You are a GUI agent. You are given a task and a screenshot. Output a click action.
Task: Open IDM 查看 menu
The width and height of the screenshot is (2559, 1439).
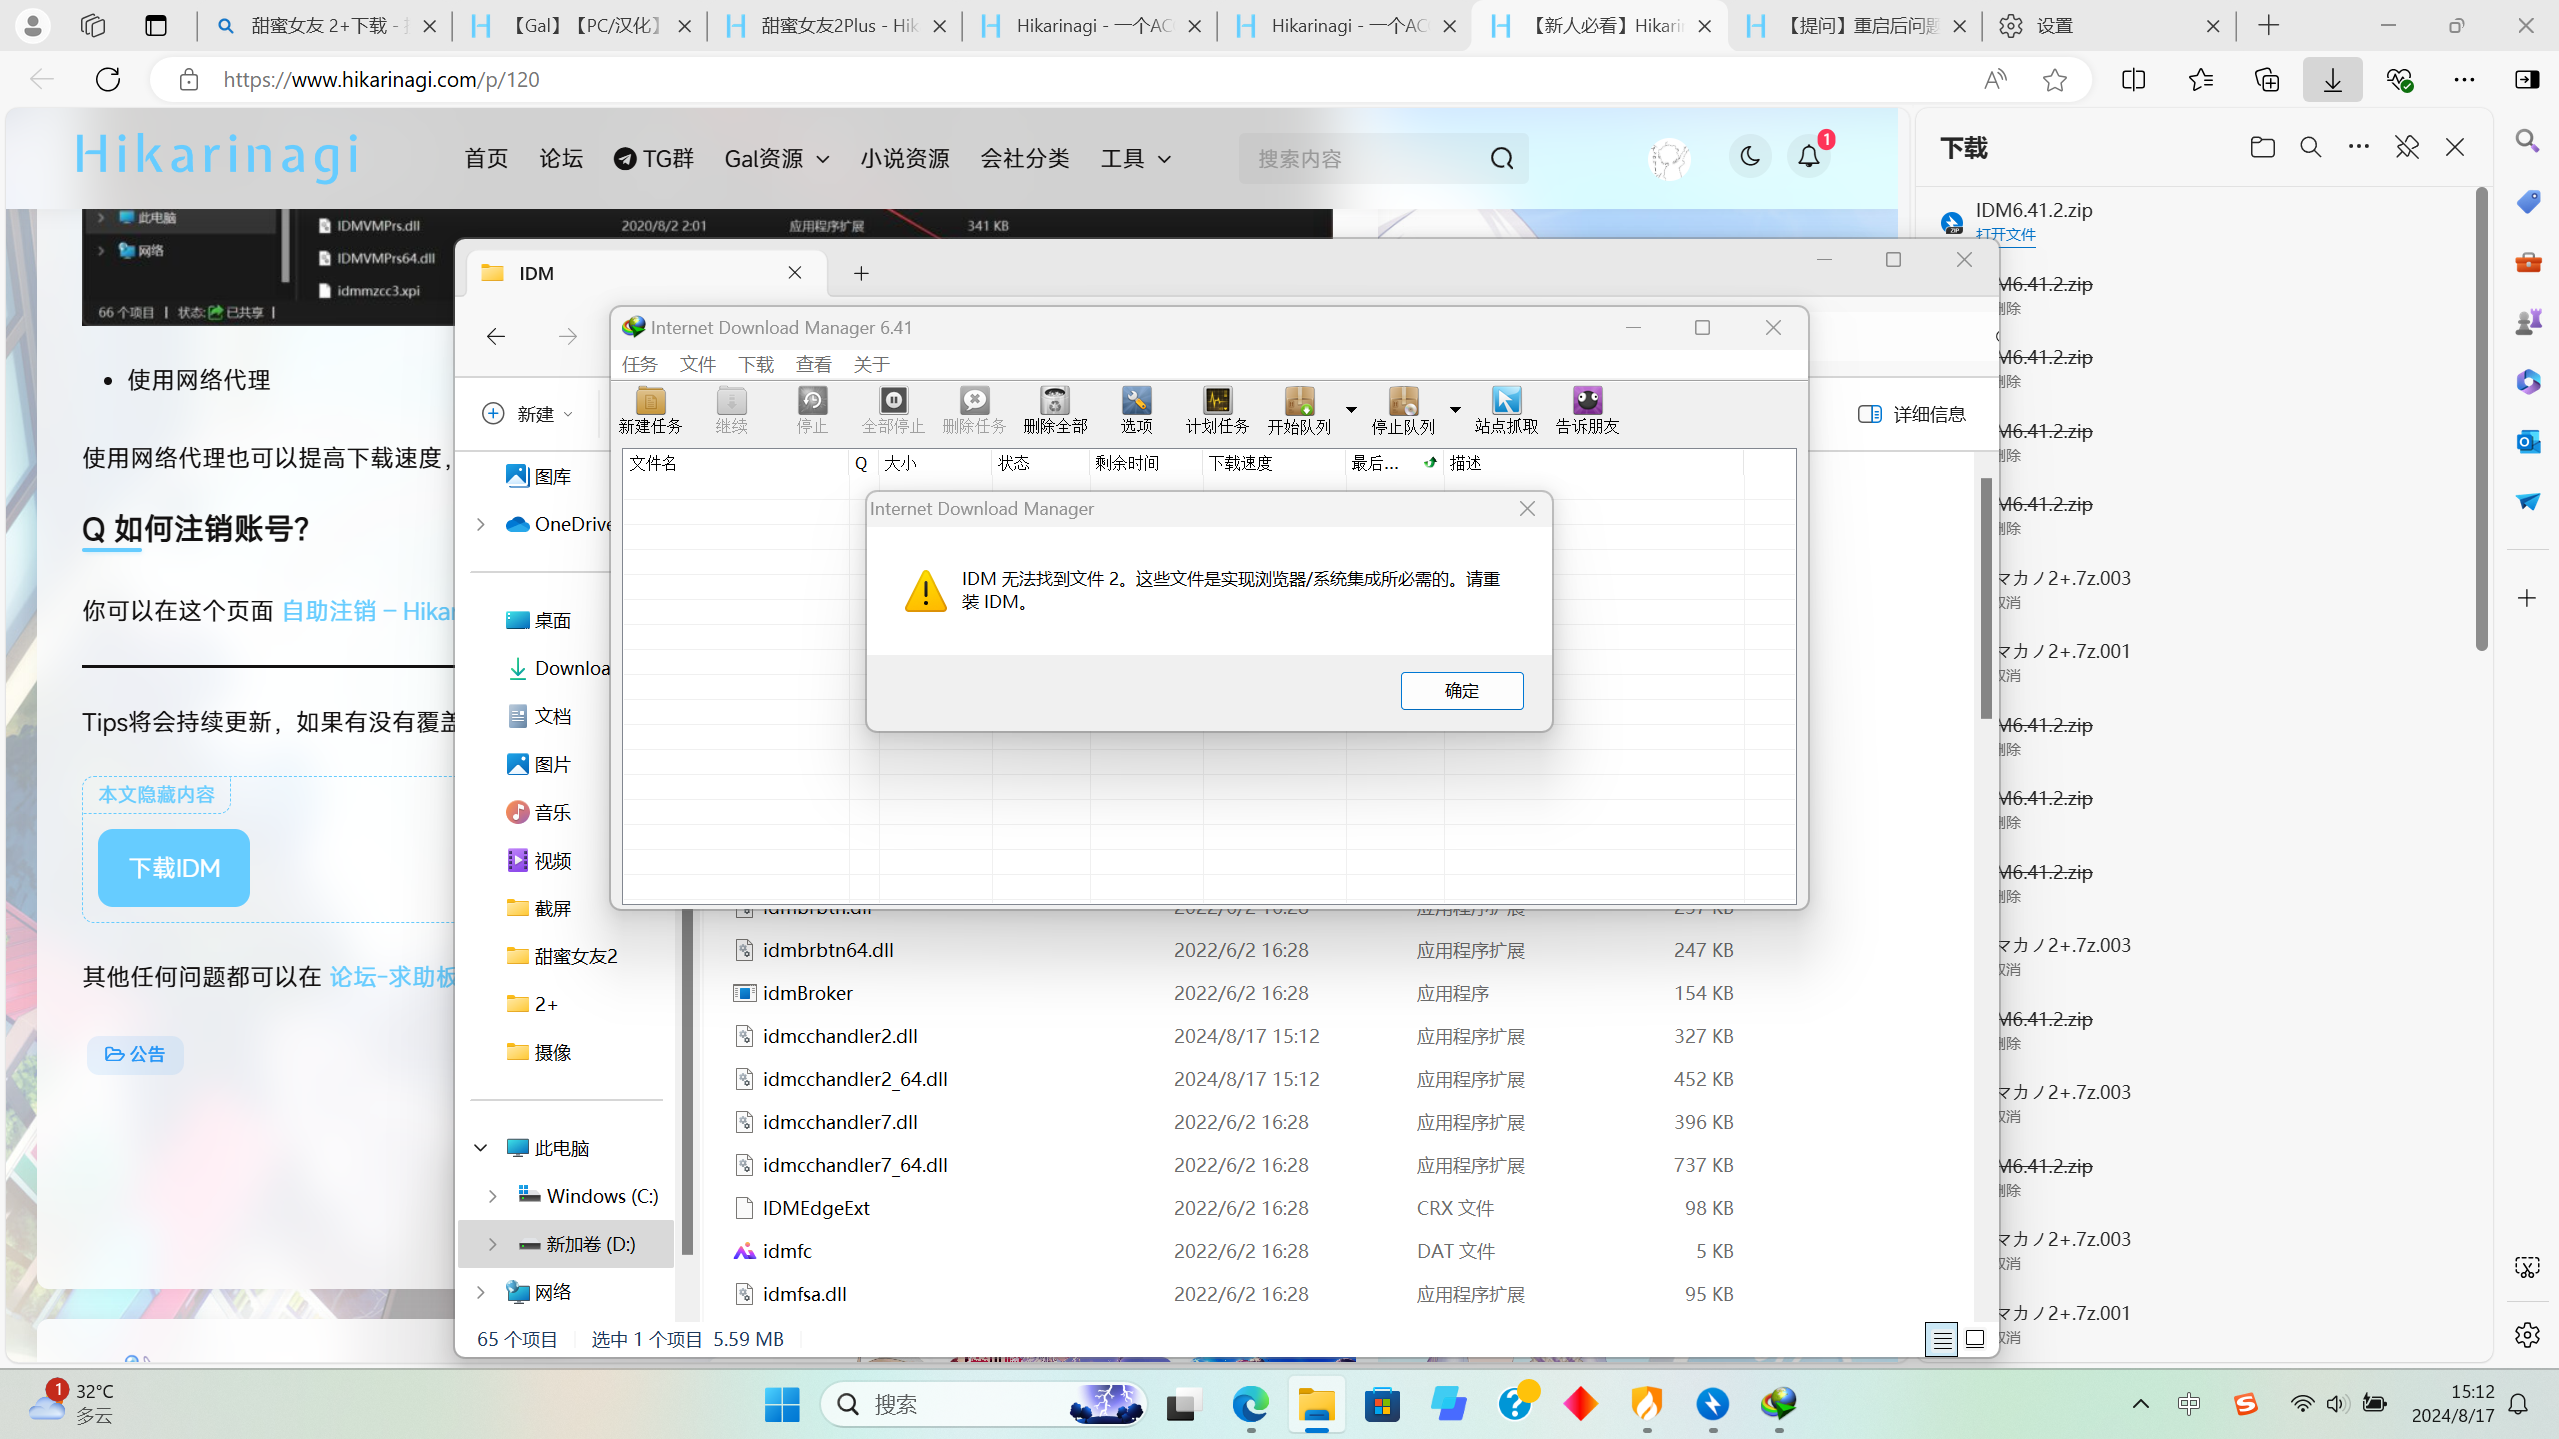click(x=813, y=364)
